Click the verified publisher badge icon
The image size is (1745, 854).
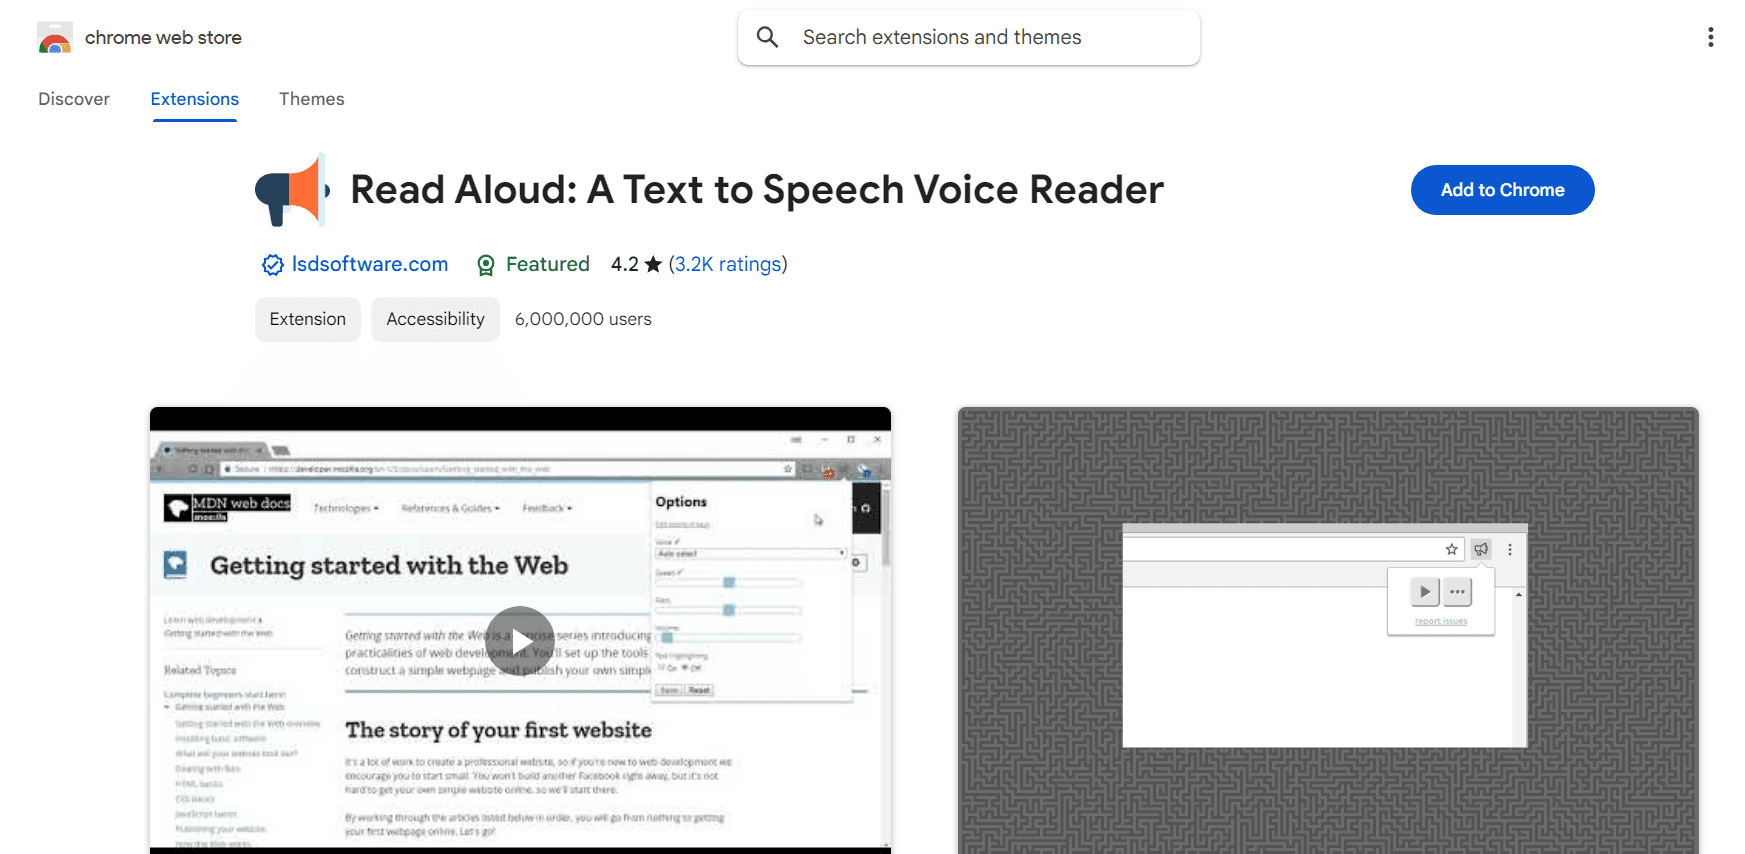tap(272, 265)
